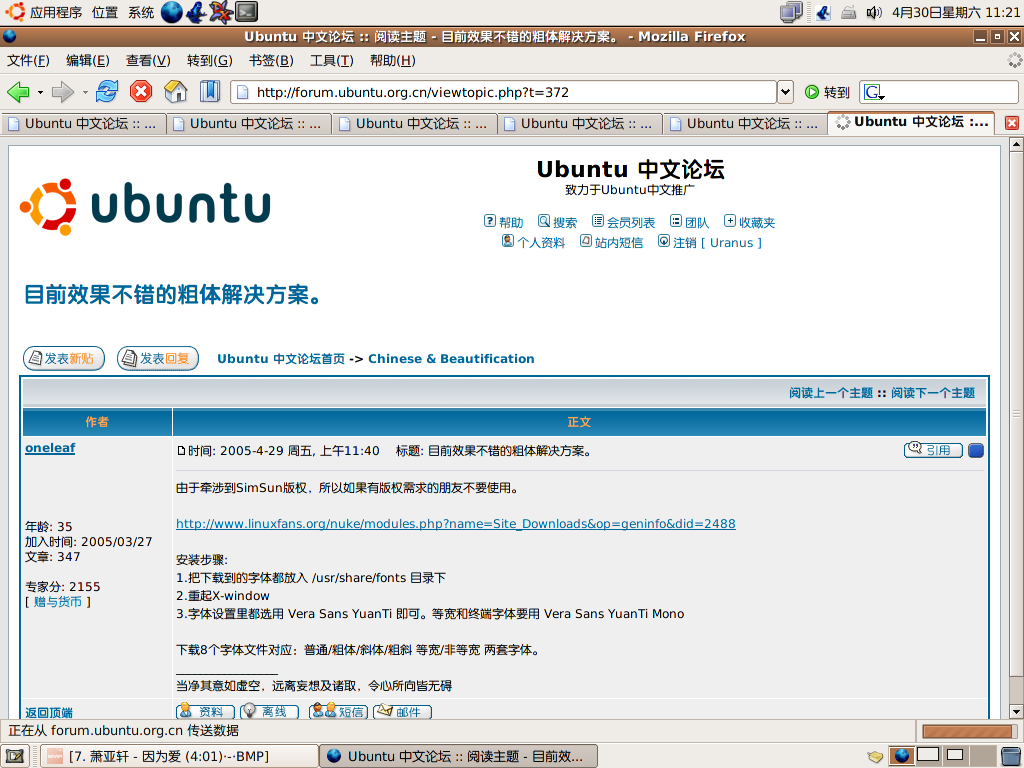Open the linuxfans.org download link
The height and width of the screenshot is (768, 1024).
click(x=456, y=524)
